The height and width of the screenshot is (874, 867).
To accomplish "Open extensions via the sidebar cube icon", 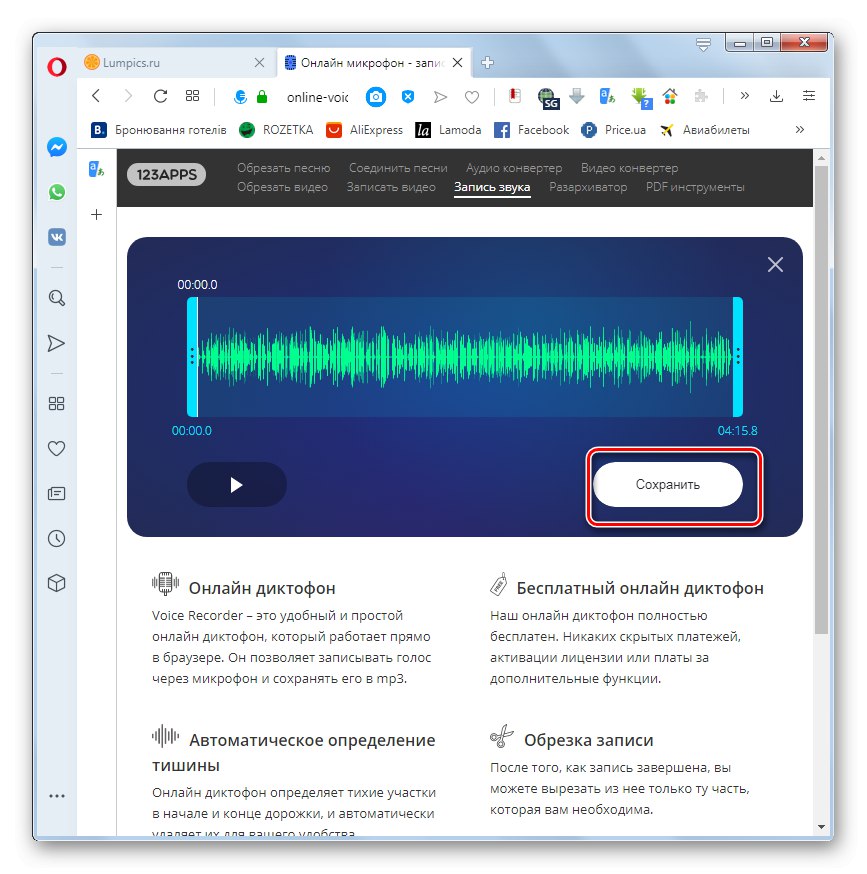I will click(56, 583).
